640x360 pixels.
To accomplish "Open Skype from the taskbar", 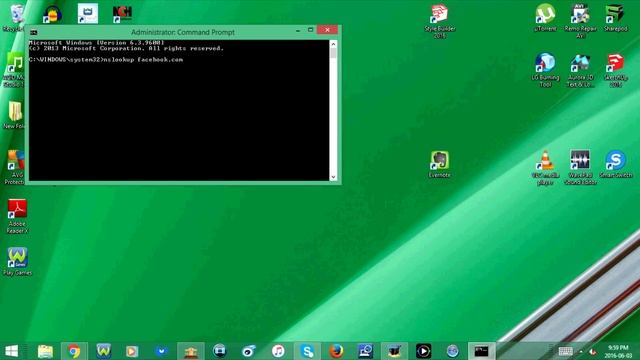I will [x=307, y=351].
